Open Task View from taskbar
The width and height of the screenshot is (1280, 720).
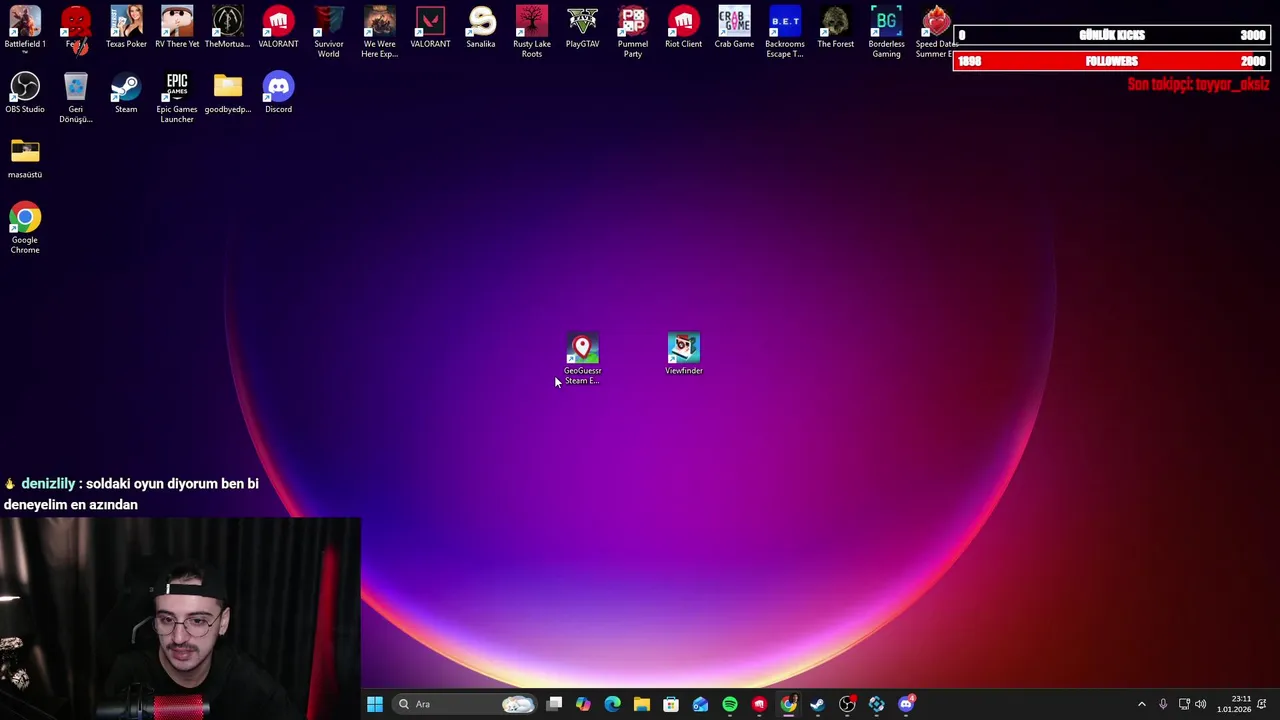tap(554, 704)
